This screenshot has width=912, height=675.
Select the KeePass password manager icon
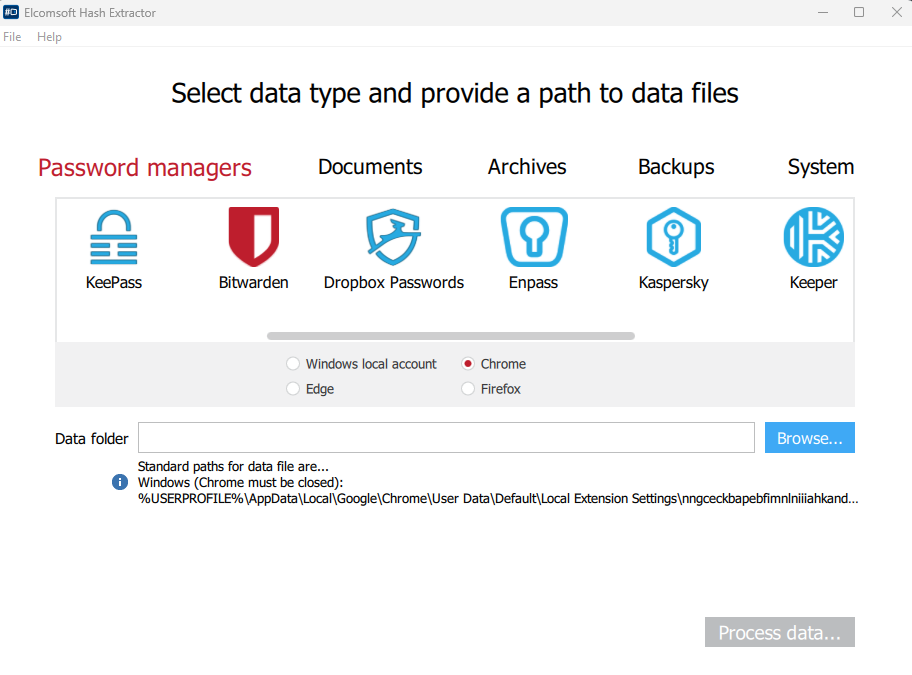(x=114, y=237)
